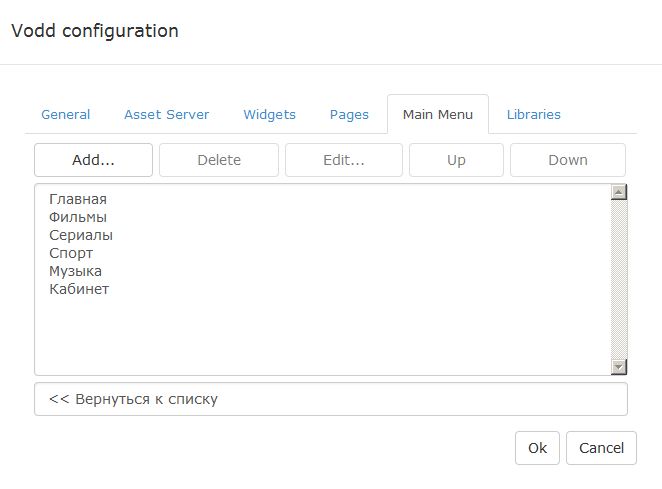The image size is (662, 489).
Task: Confirm with the Ok button
Action: pos(537,448)
